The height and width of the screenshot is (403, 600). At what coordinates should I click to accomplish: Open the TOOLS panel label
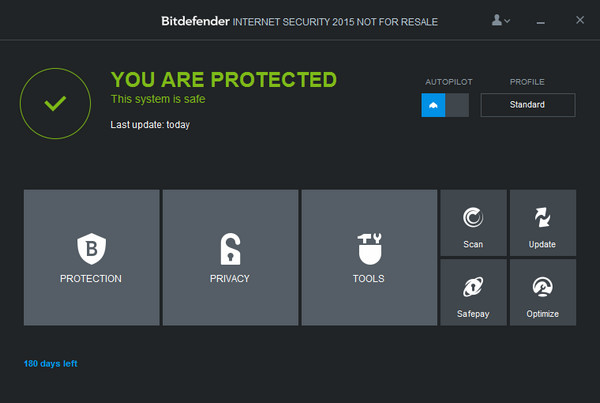tap(369, 279)
